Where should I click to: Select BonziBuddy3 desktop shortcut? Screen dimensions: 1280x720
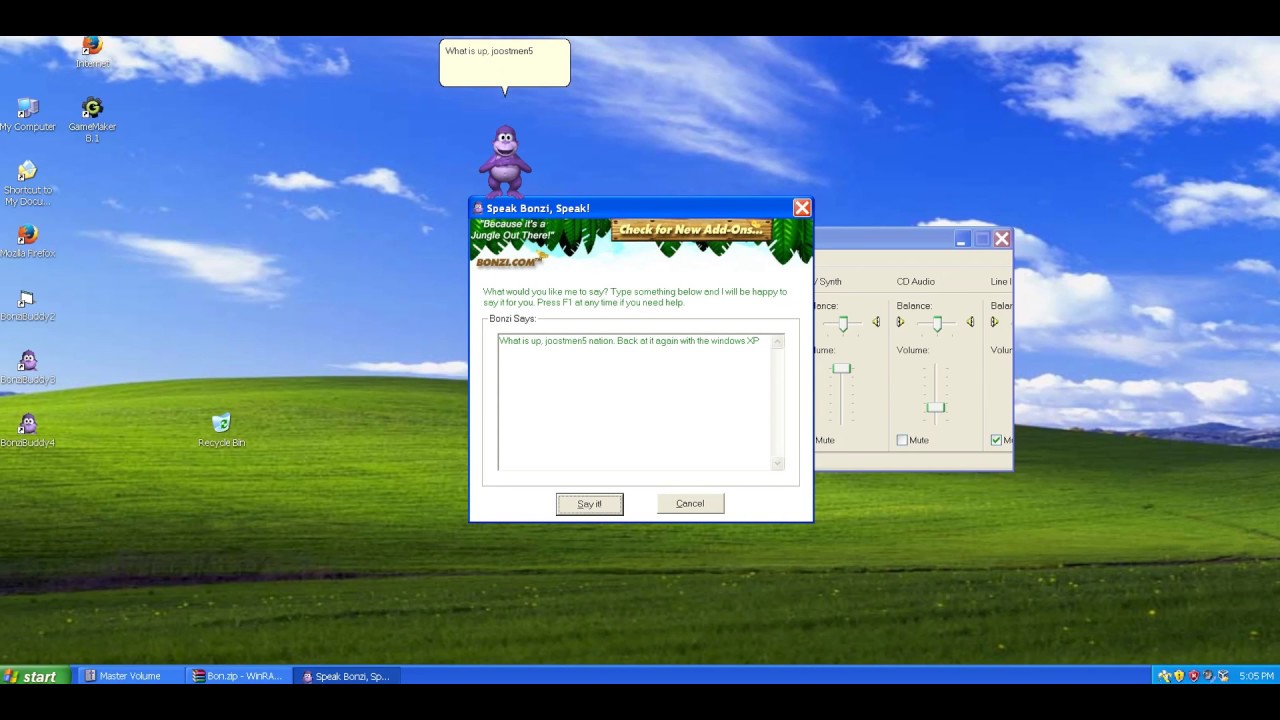(x=28, y=367)
